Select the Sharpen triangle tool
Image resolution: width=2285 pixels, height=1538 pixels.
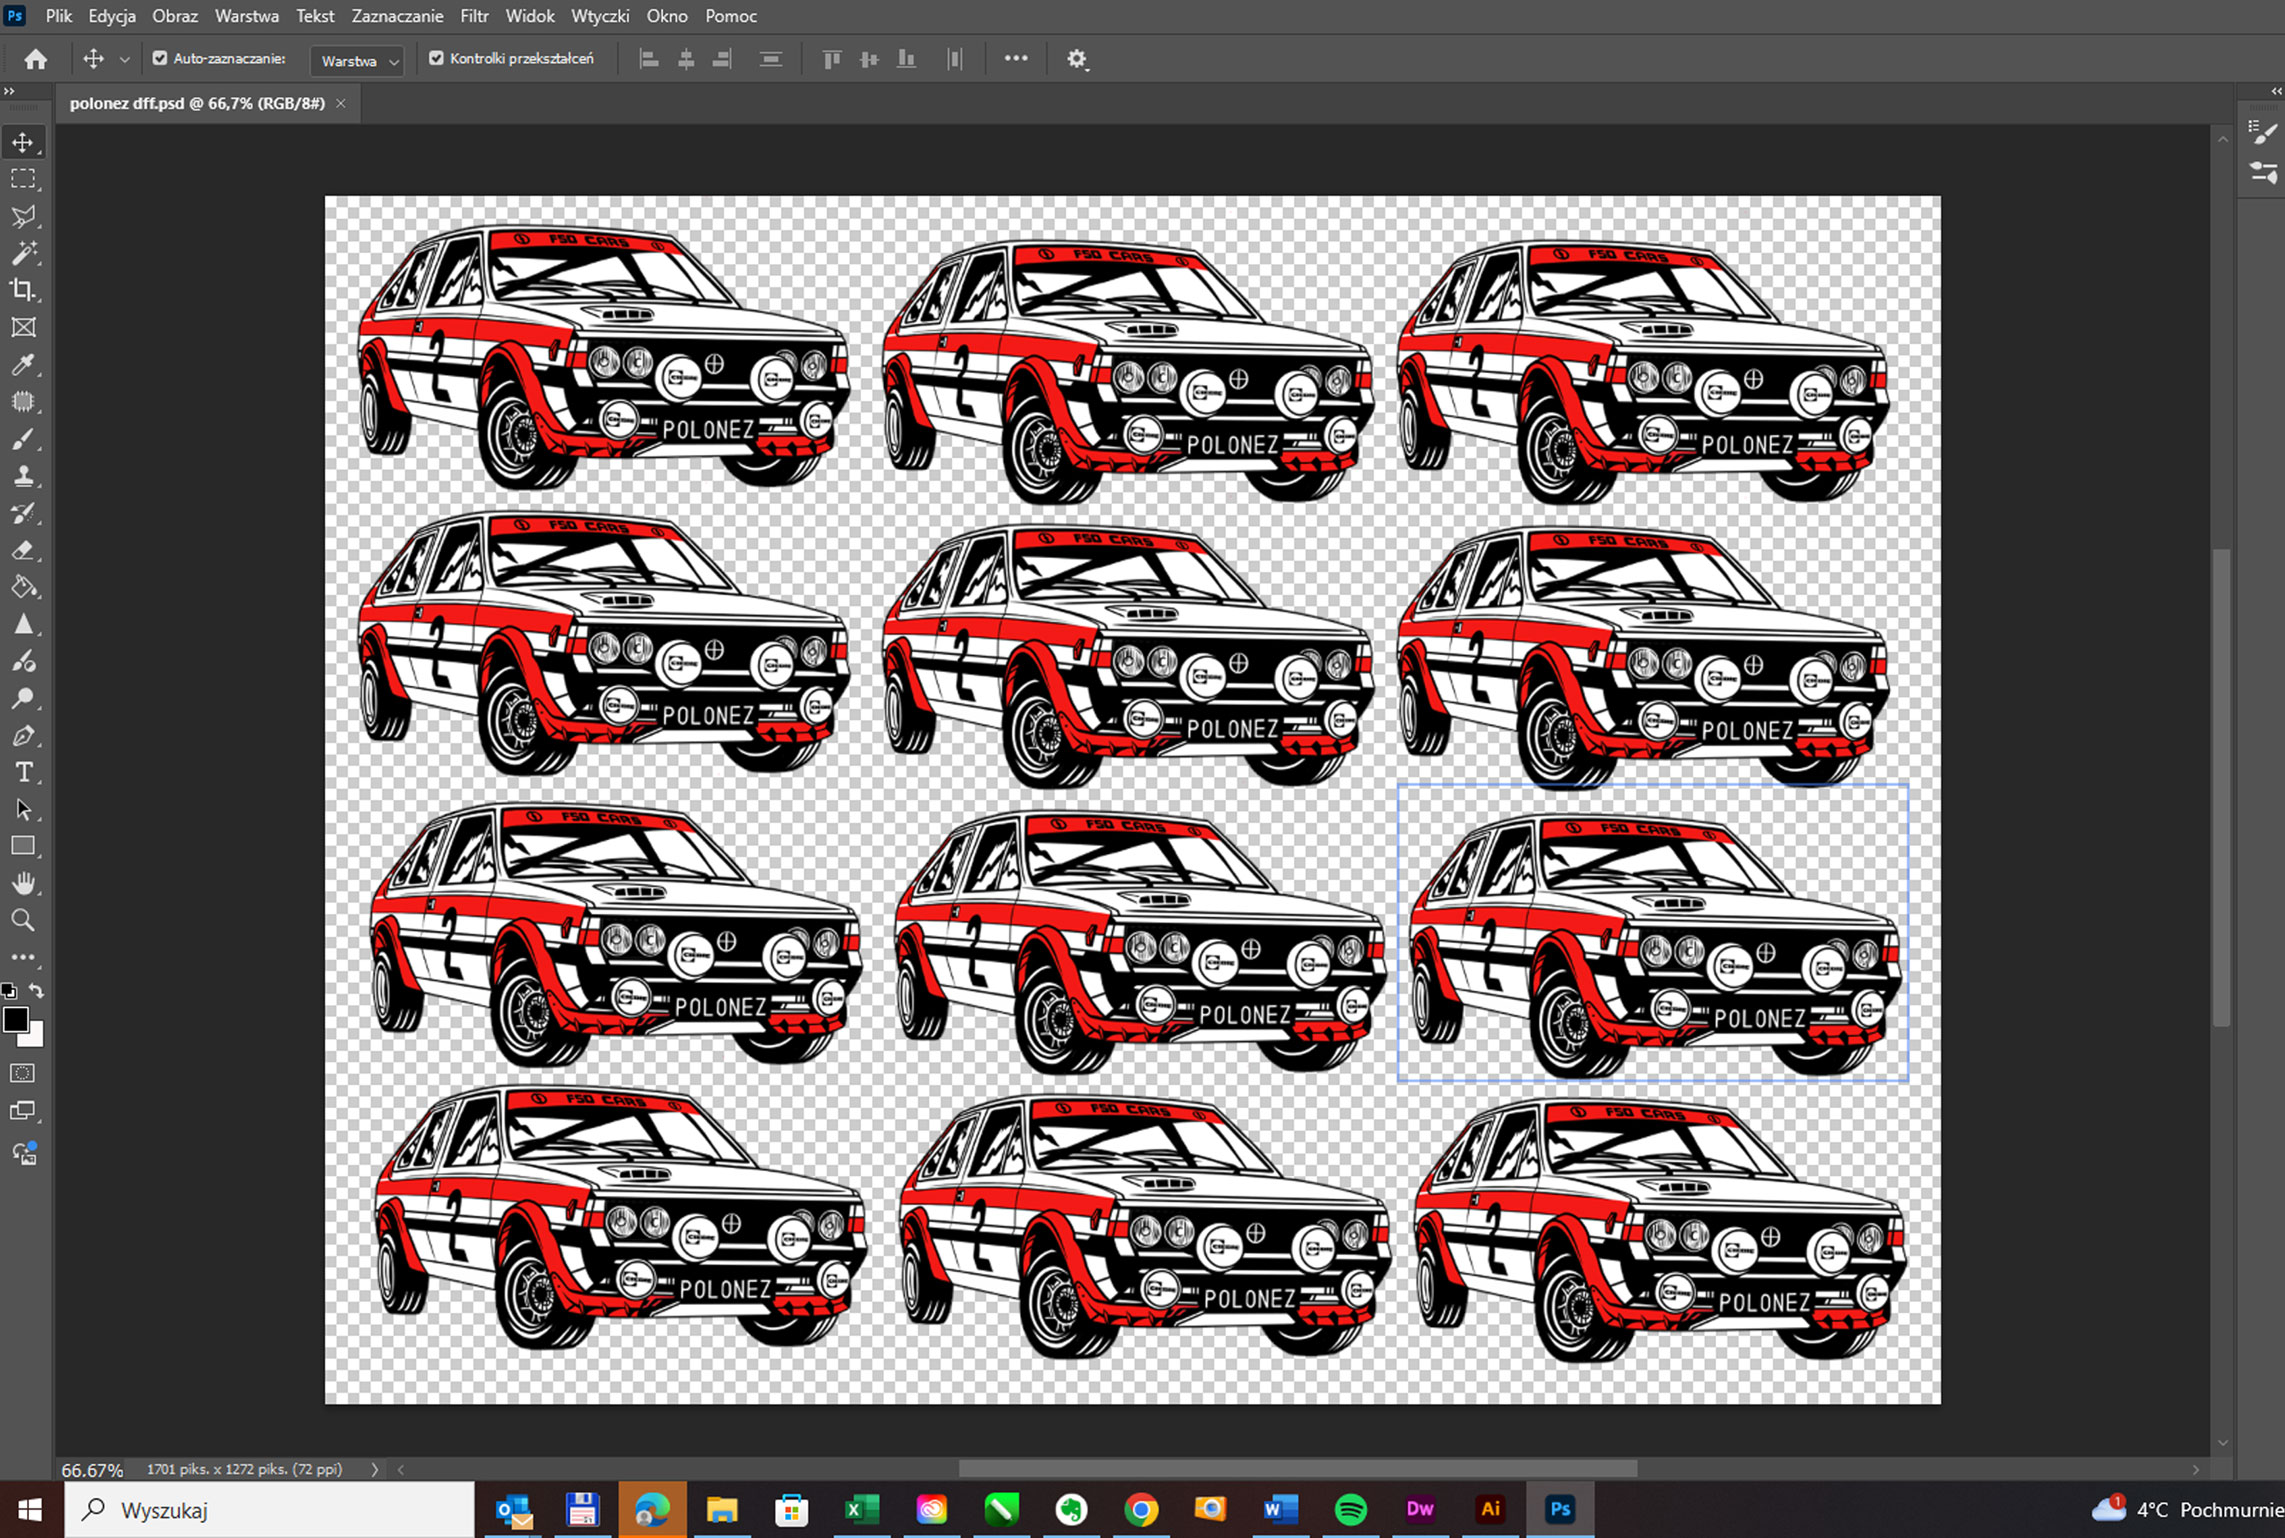point(23,624)
